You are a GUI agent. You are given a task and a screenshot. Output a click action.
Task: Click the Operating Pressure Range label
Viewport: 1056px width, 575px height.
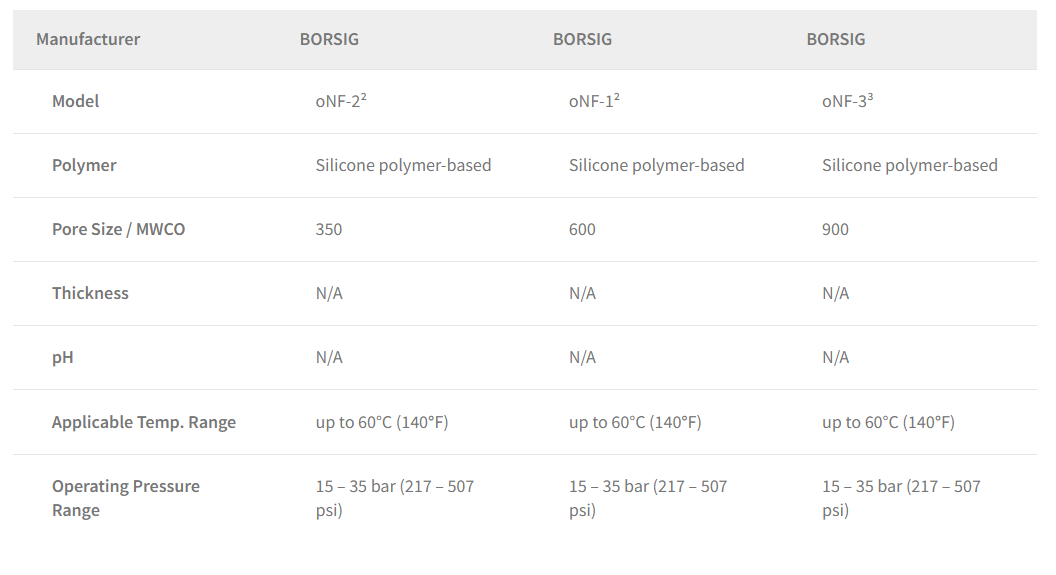point(126,498)
